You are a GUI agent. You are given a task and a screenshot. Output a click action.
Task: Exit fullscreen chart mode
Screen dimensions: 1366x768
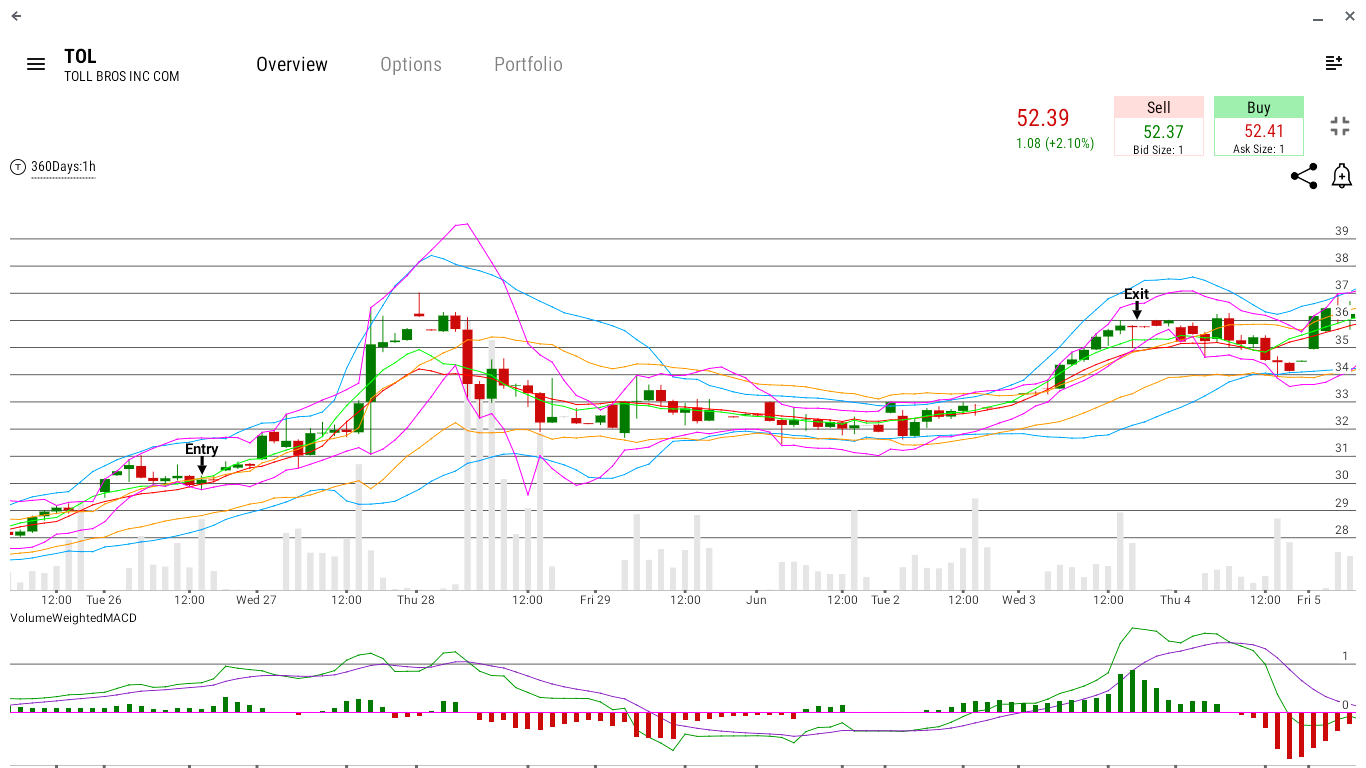pyautogui.click(x=1340, y=126)
